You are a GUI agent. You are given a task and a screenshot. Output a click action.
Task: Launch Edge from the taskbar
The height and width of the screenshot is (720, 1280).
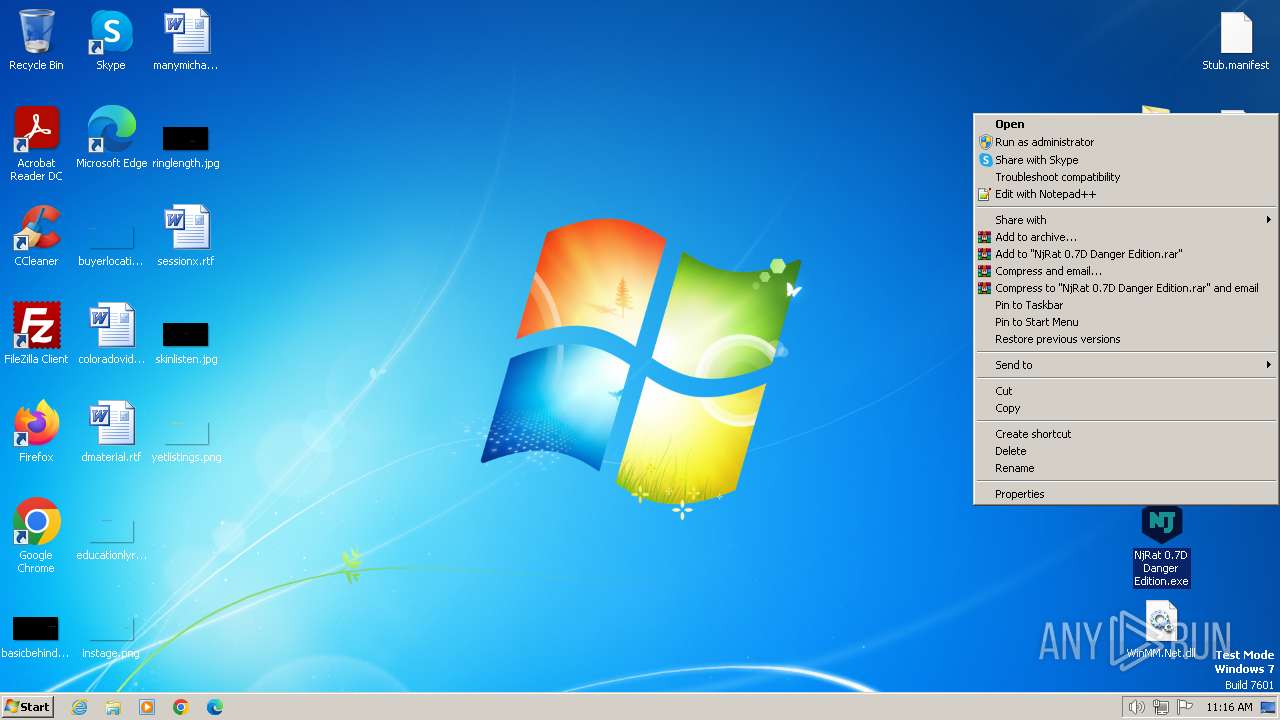pos(215,707)
